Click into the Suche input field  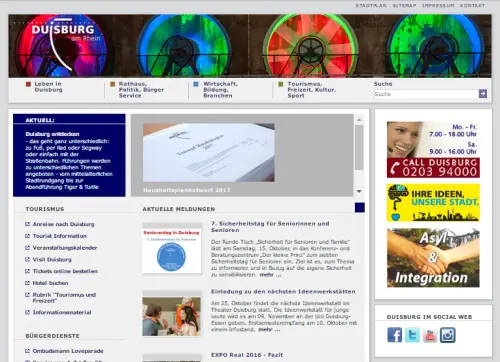pos(426,94)
